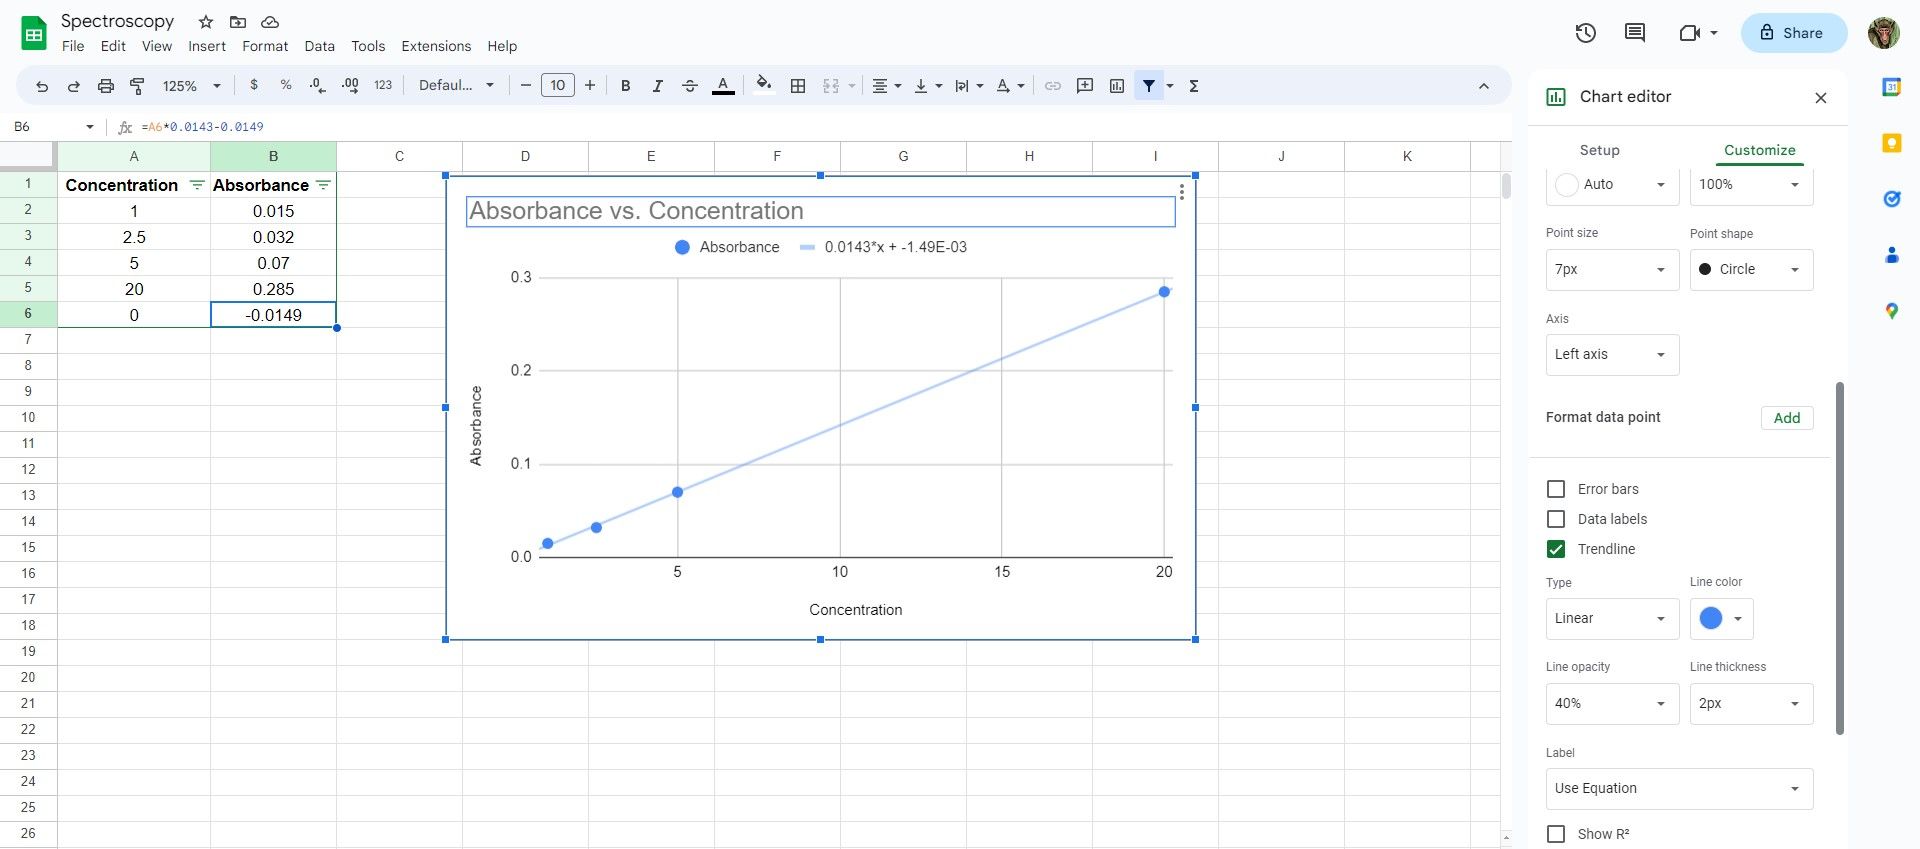1920x849 pixels.
Task: Open the zoom level dropdown
Action: [192, 86]
